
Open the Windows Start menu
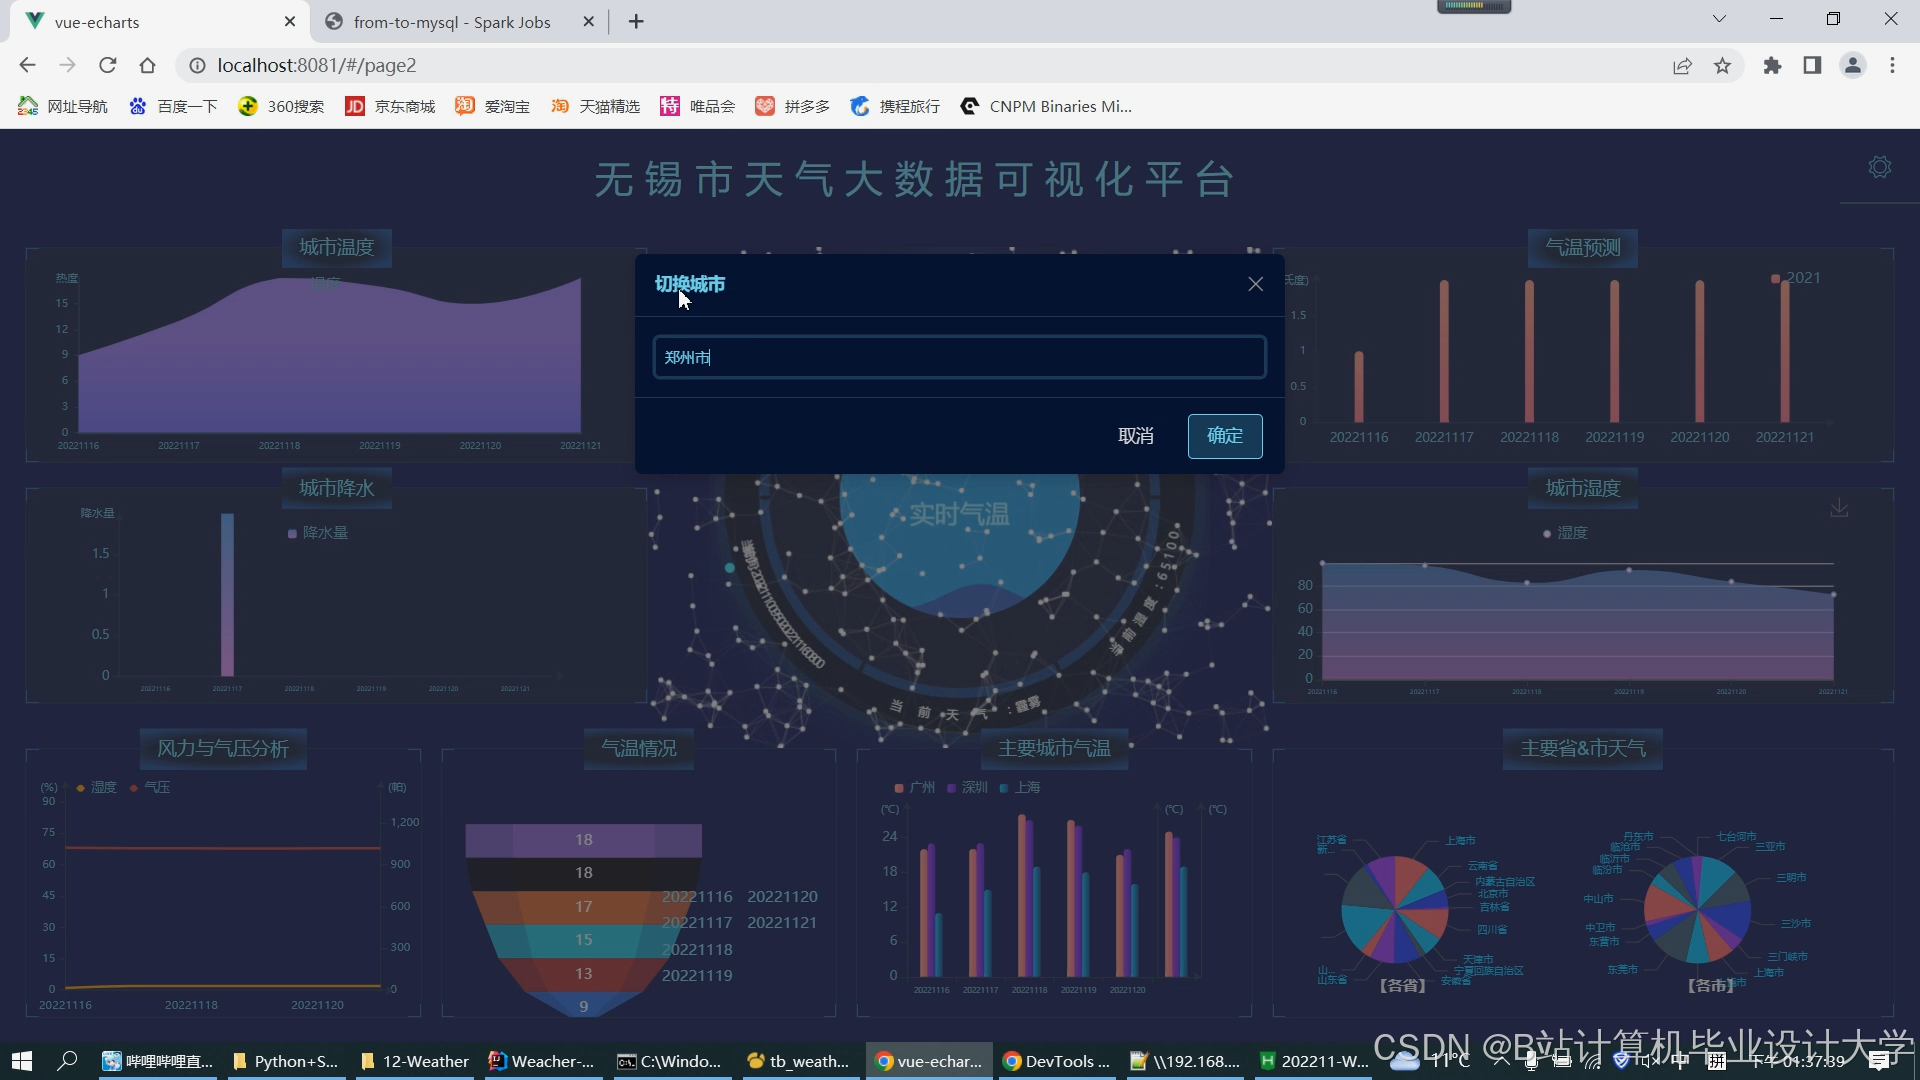click(22, 1061)
